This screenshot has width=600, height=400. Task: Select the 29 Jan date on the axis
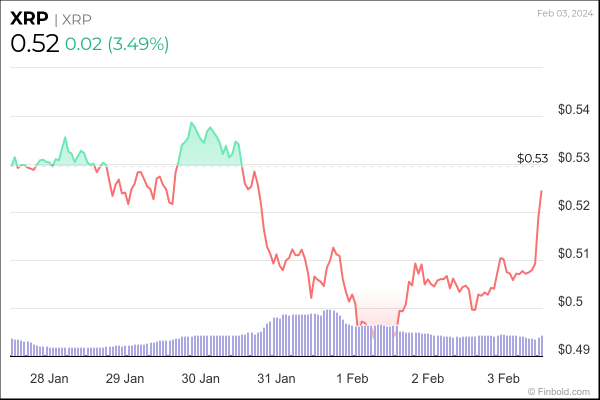[125, 379]
